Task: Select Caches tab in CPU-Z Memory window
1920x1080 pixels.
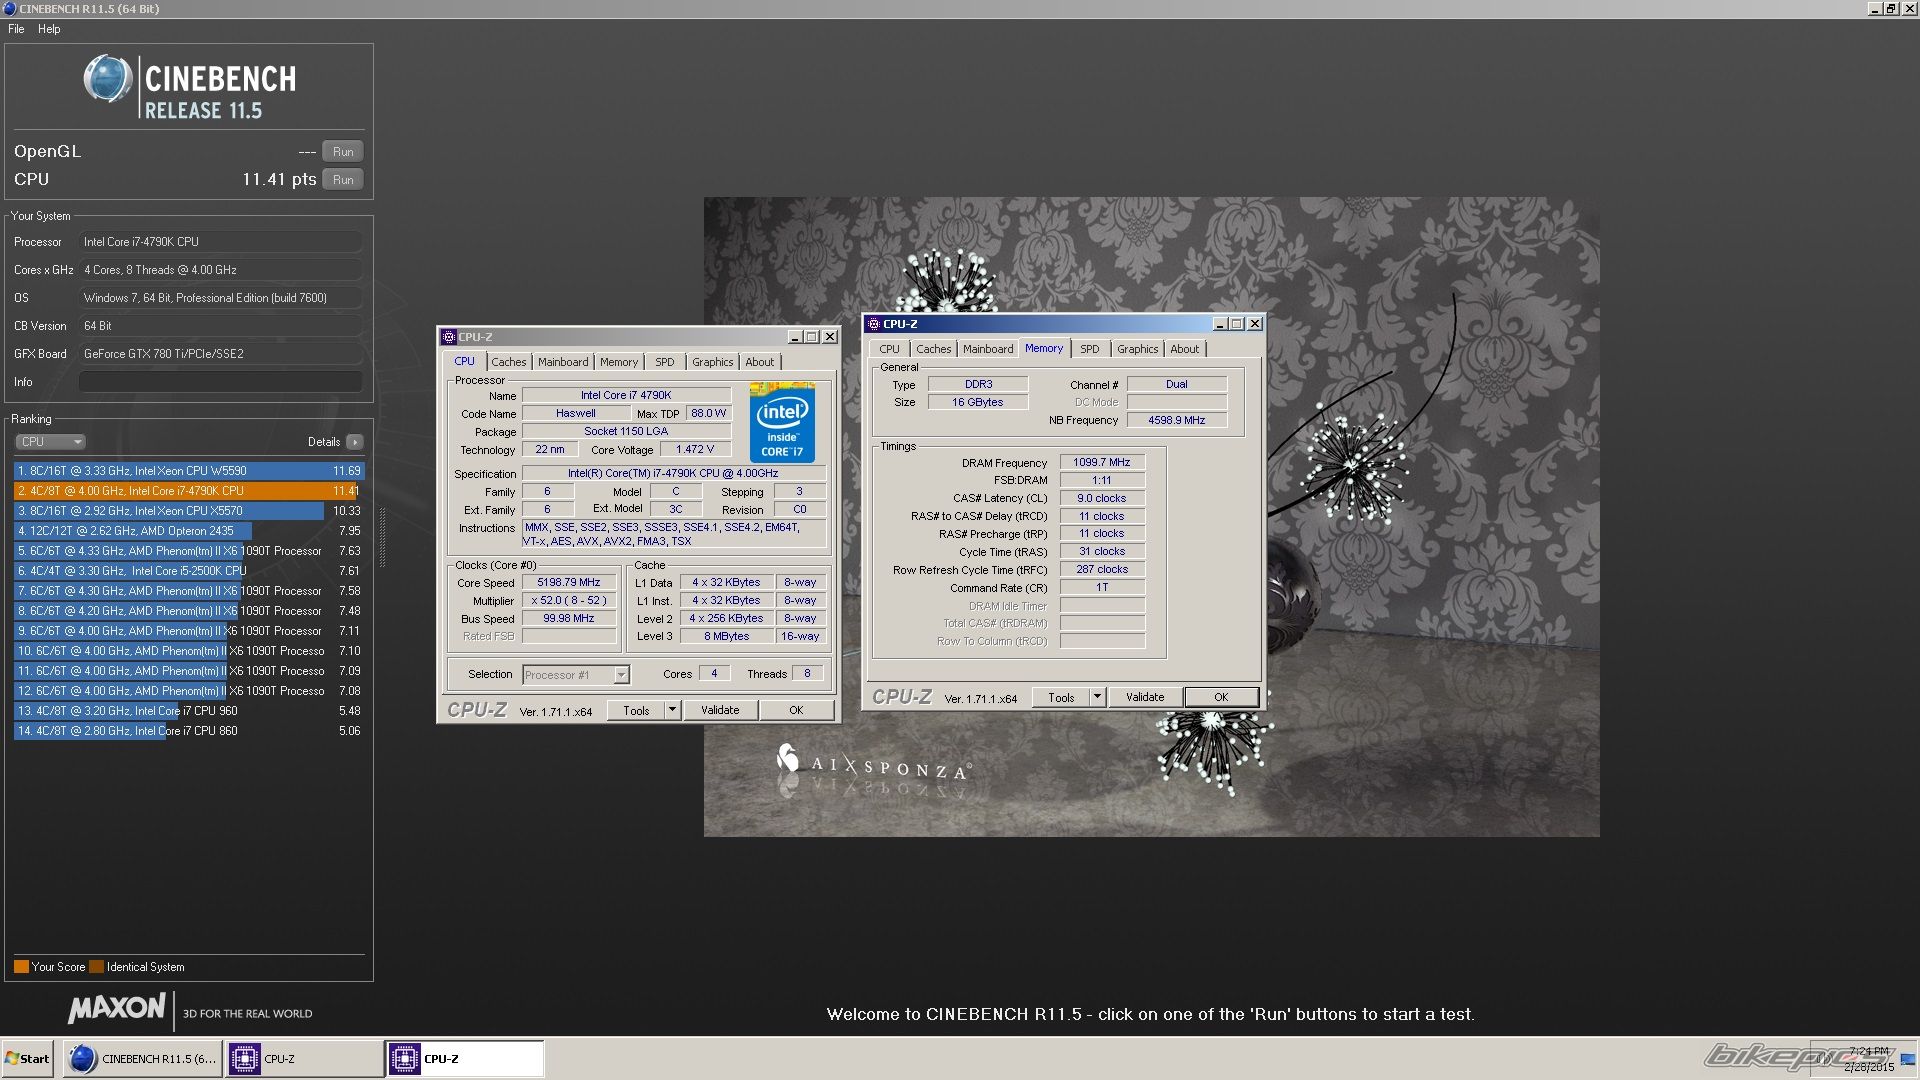Action: 933,349
